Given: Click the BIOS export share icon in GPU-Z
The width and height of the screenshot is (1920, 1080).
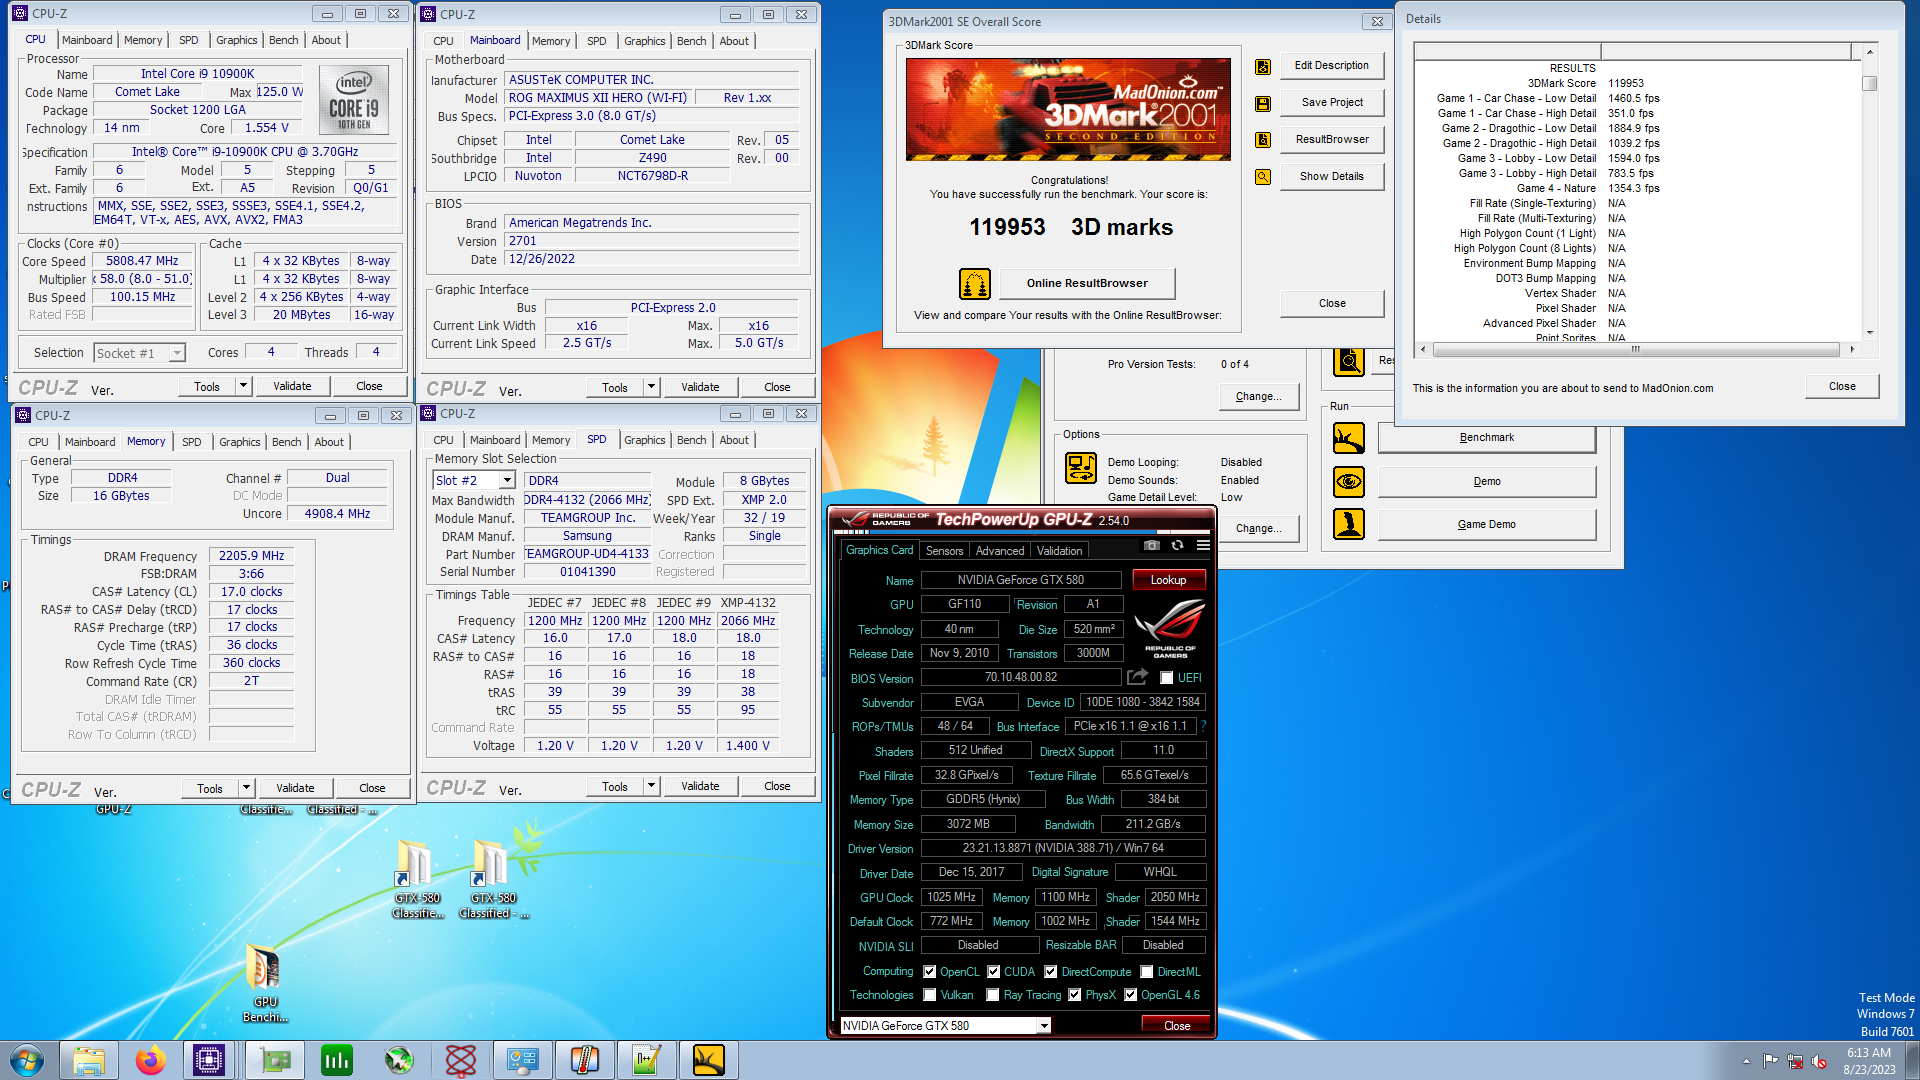Looking at the screenshot, I should pyautogui.click(x=1137, y=677).
